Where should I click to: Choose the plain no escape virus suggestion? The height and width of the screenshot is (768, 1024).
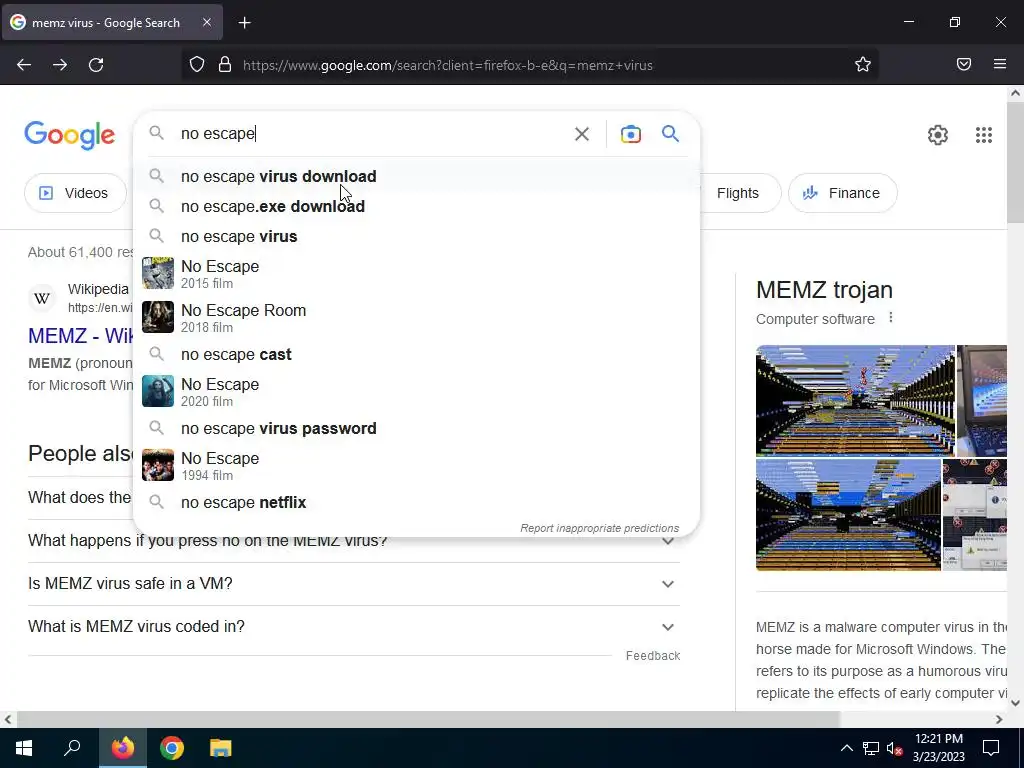416,236
